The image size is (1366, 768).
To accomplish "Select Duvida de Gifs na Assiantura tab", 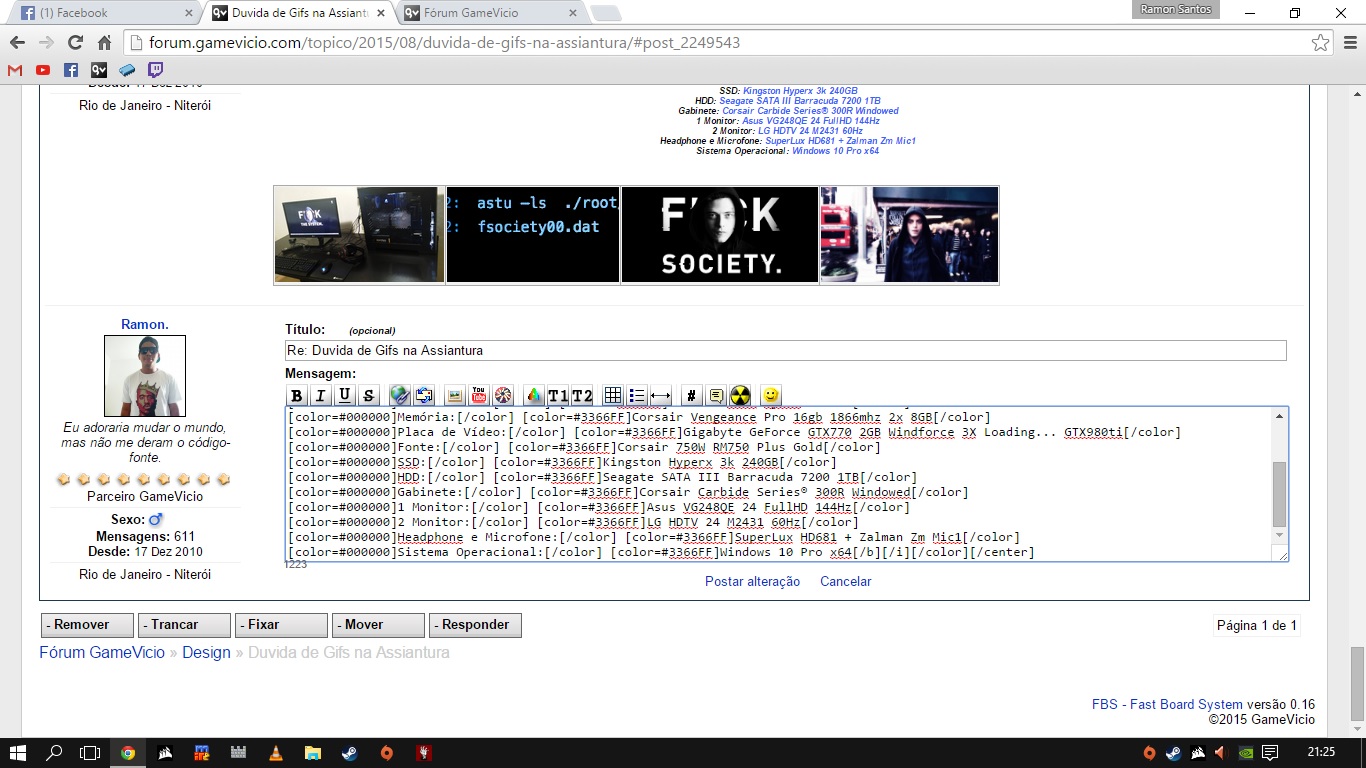I will click(299, 13).
